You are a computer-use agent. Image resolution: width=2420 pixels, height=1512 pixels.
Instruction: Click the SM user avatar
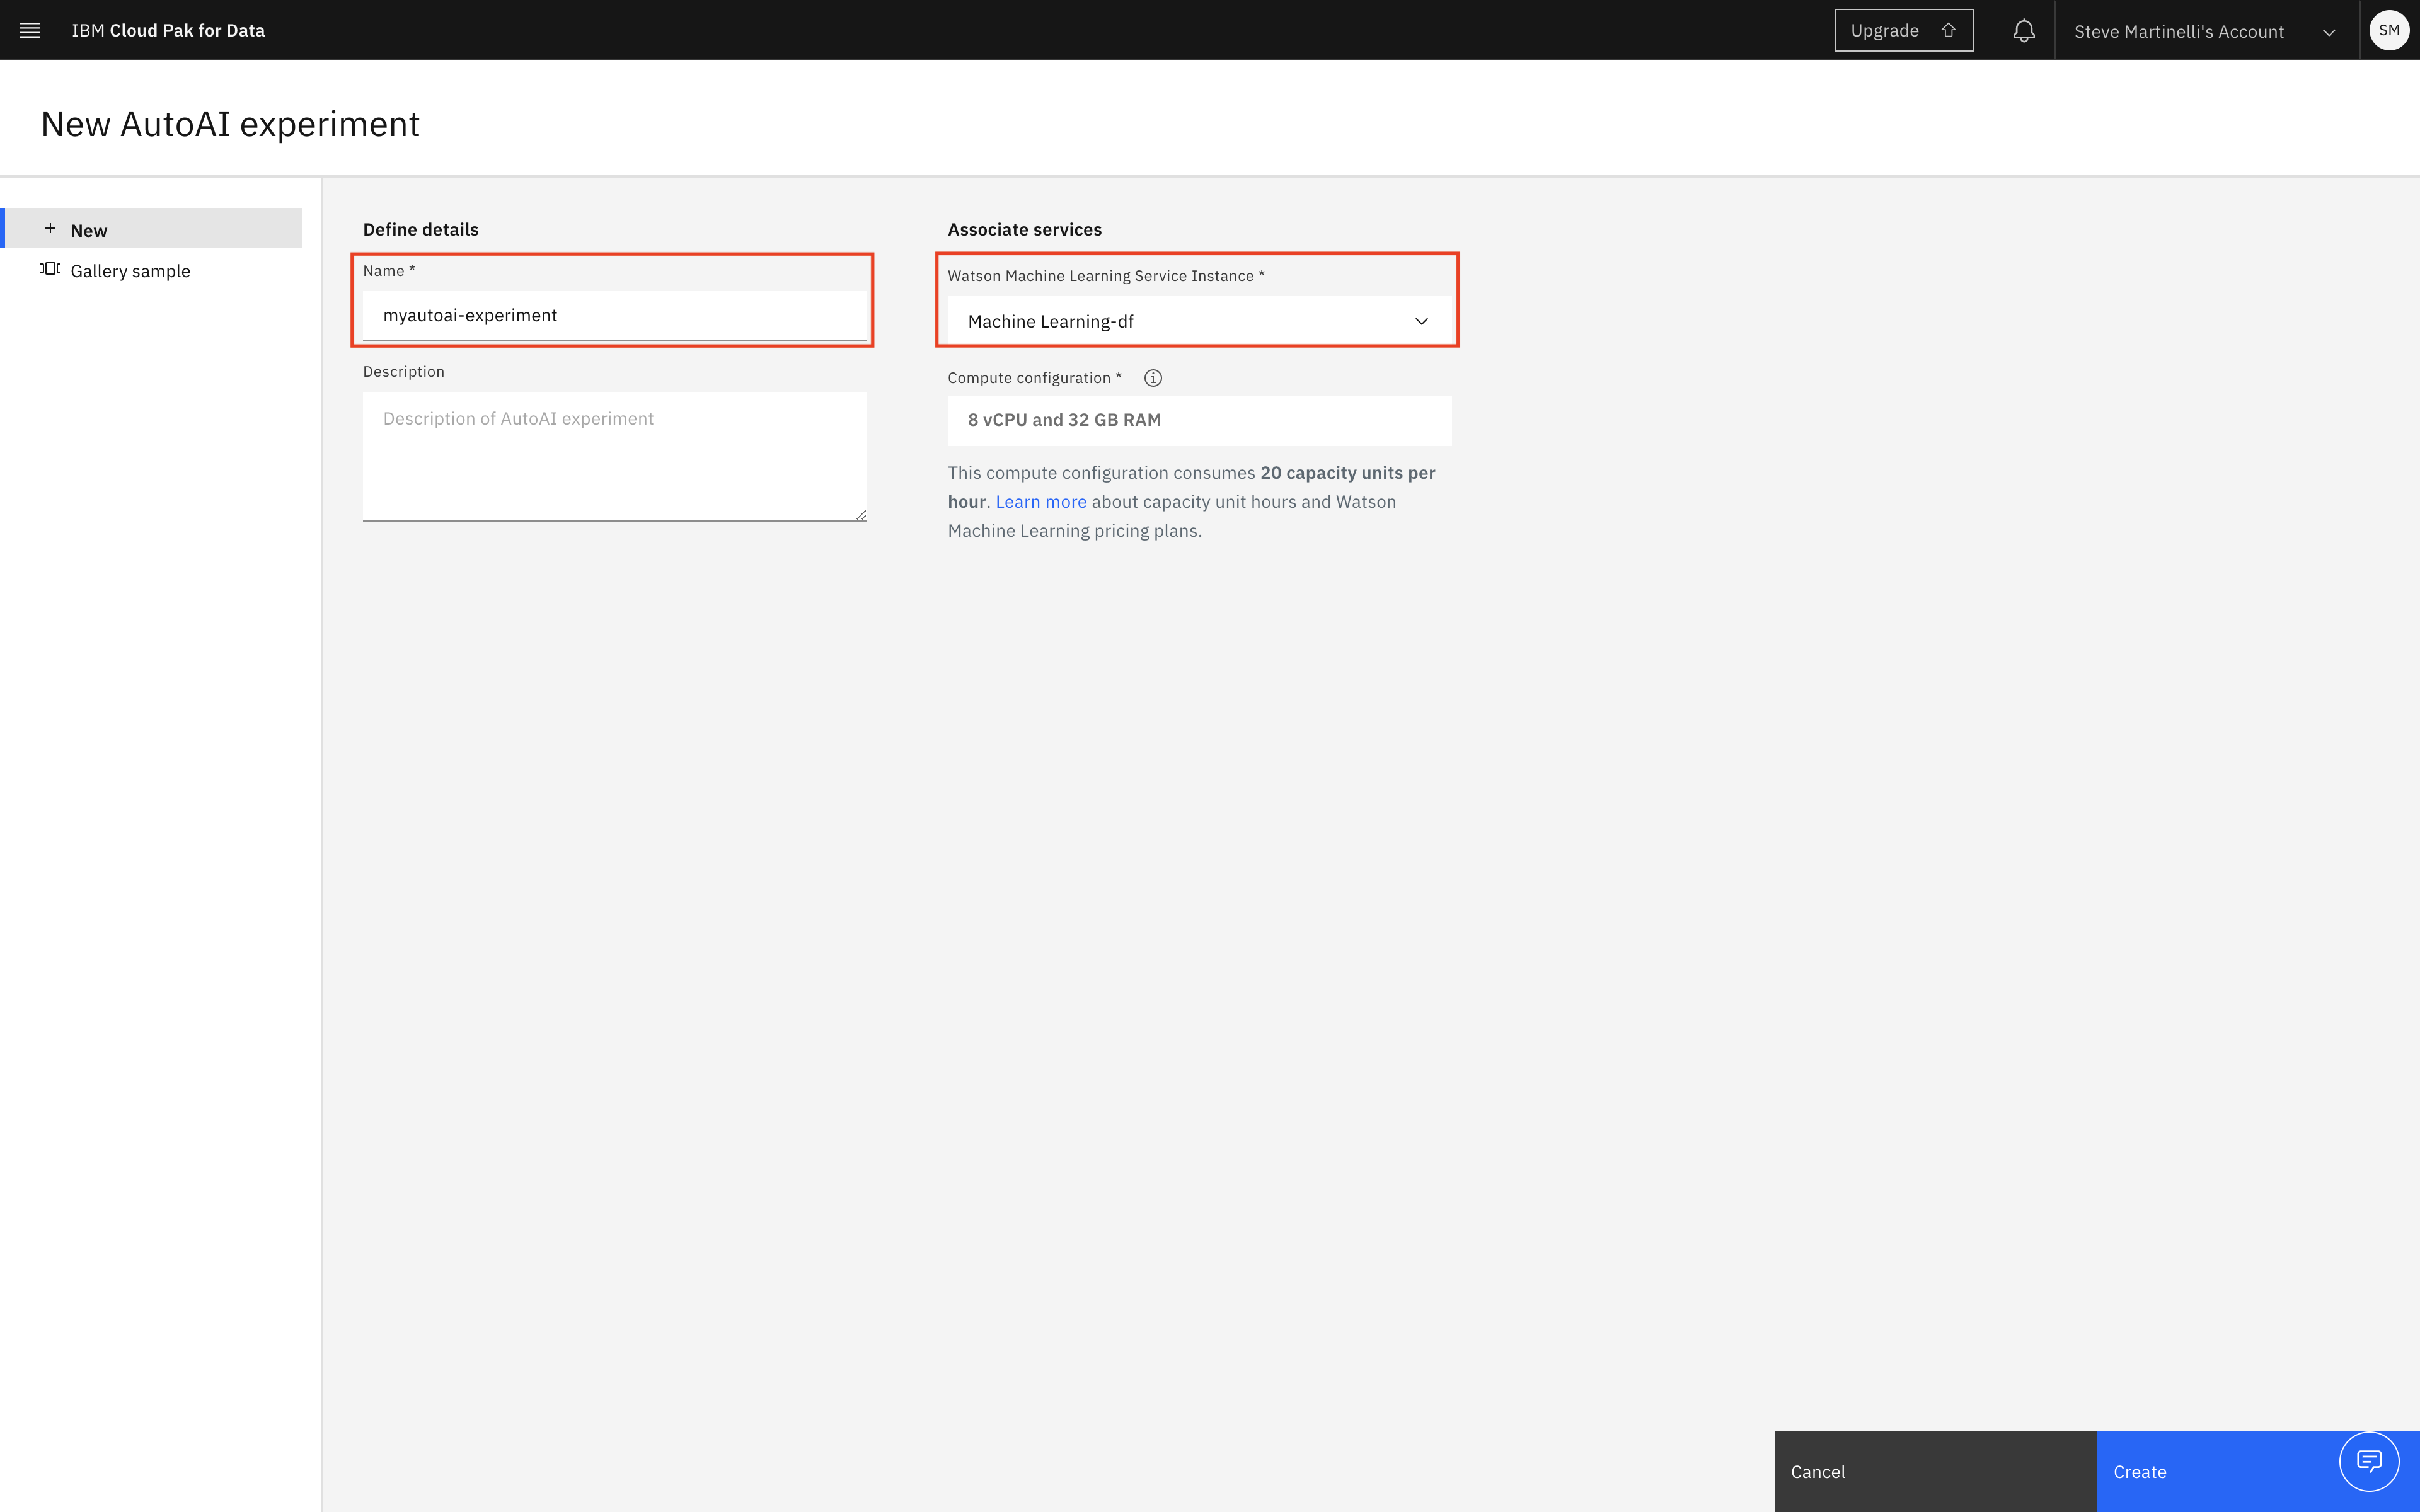click(2388, 30)
